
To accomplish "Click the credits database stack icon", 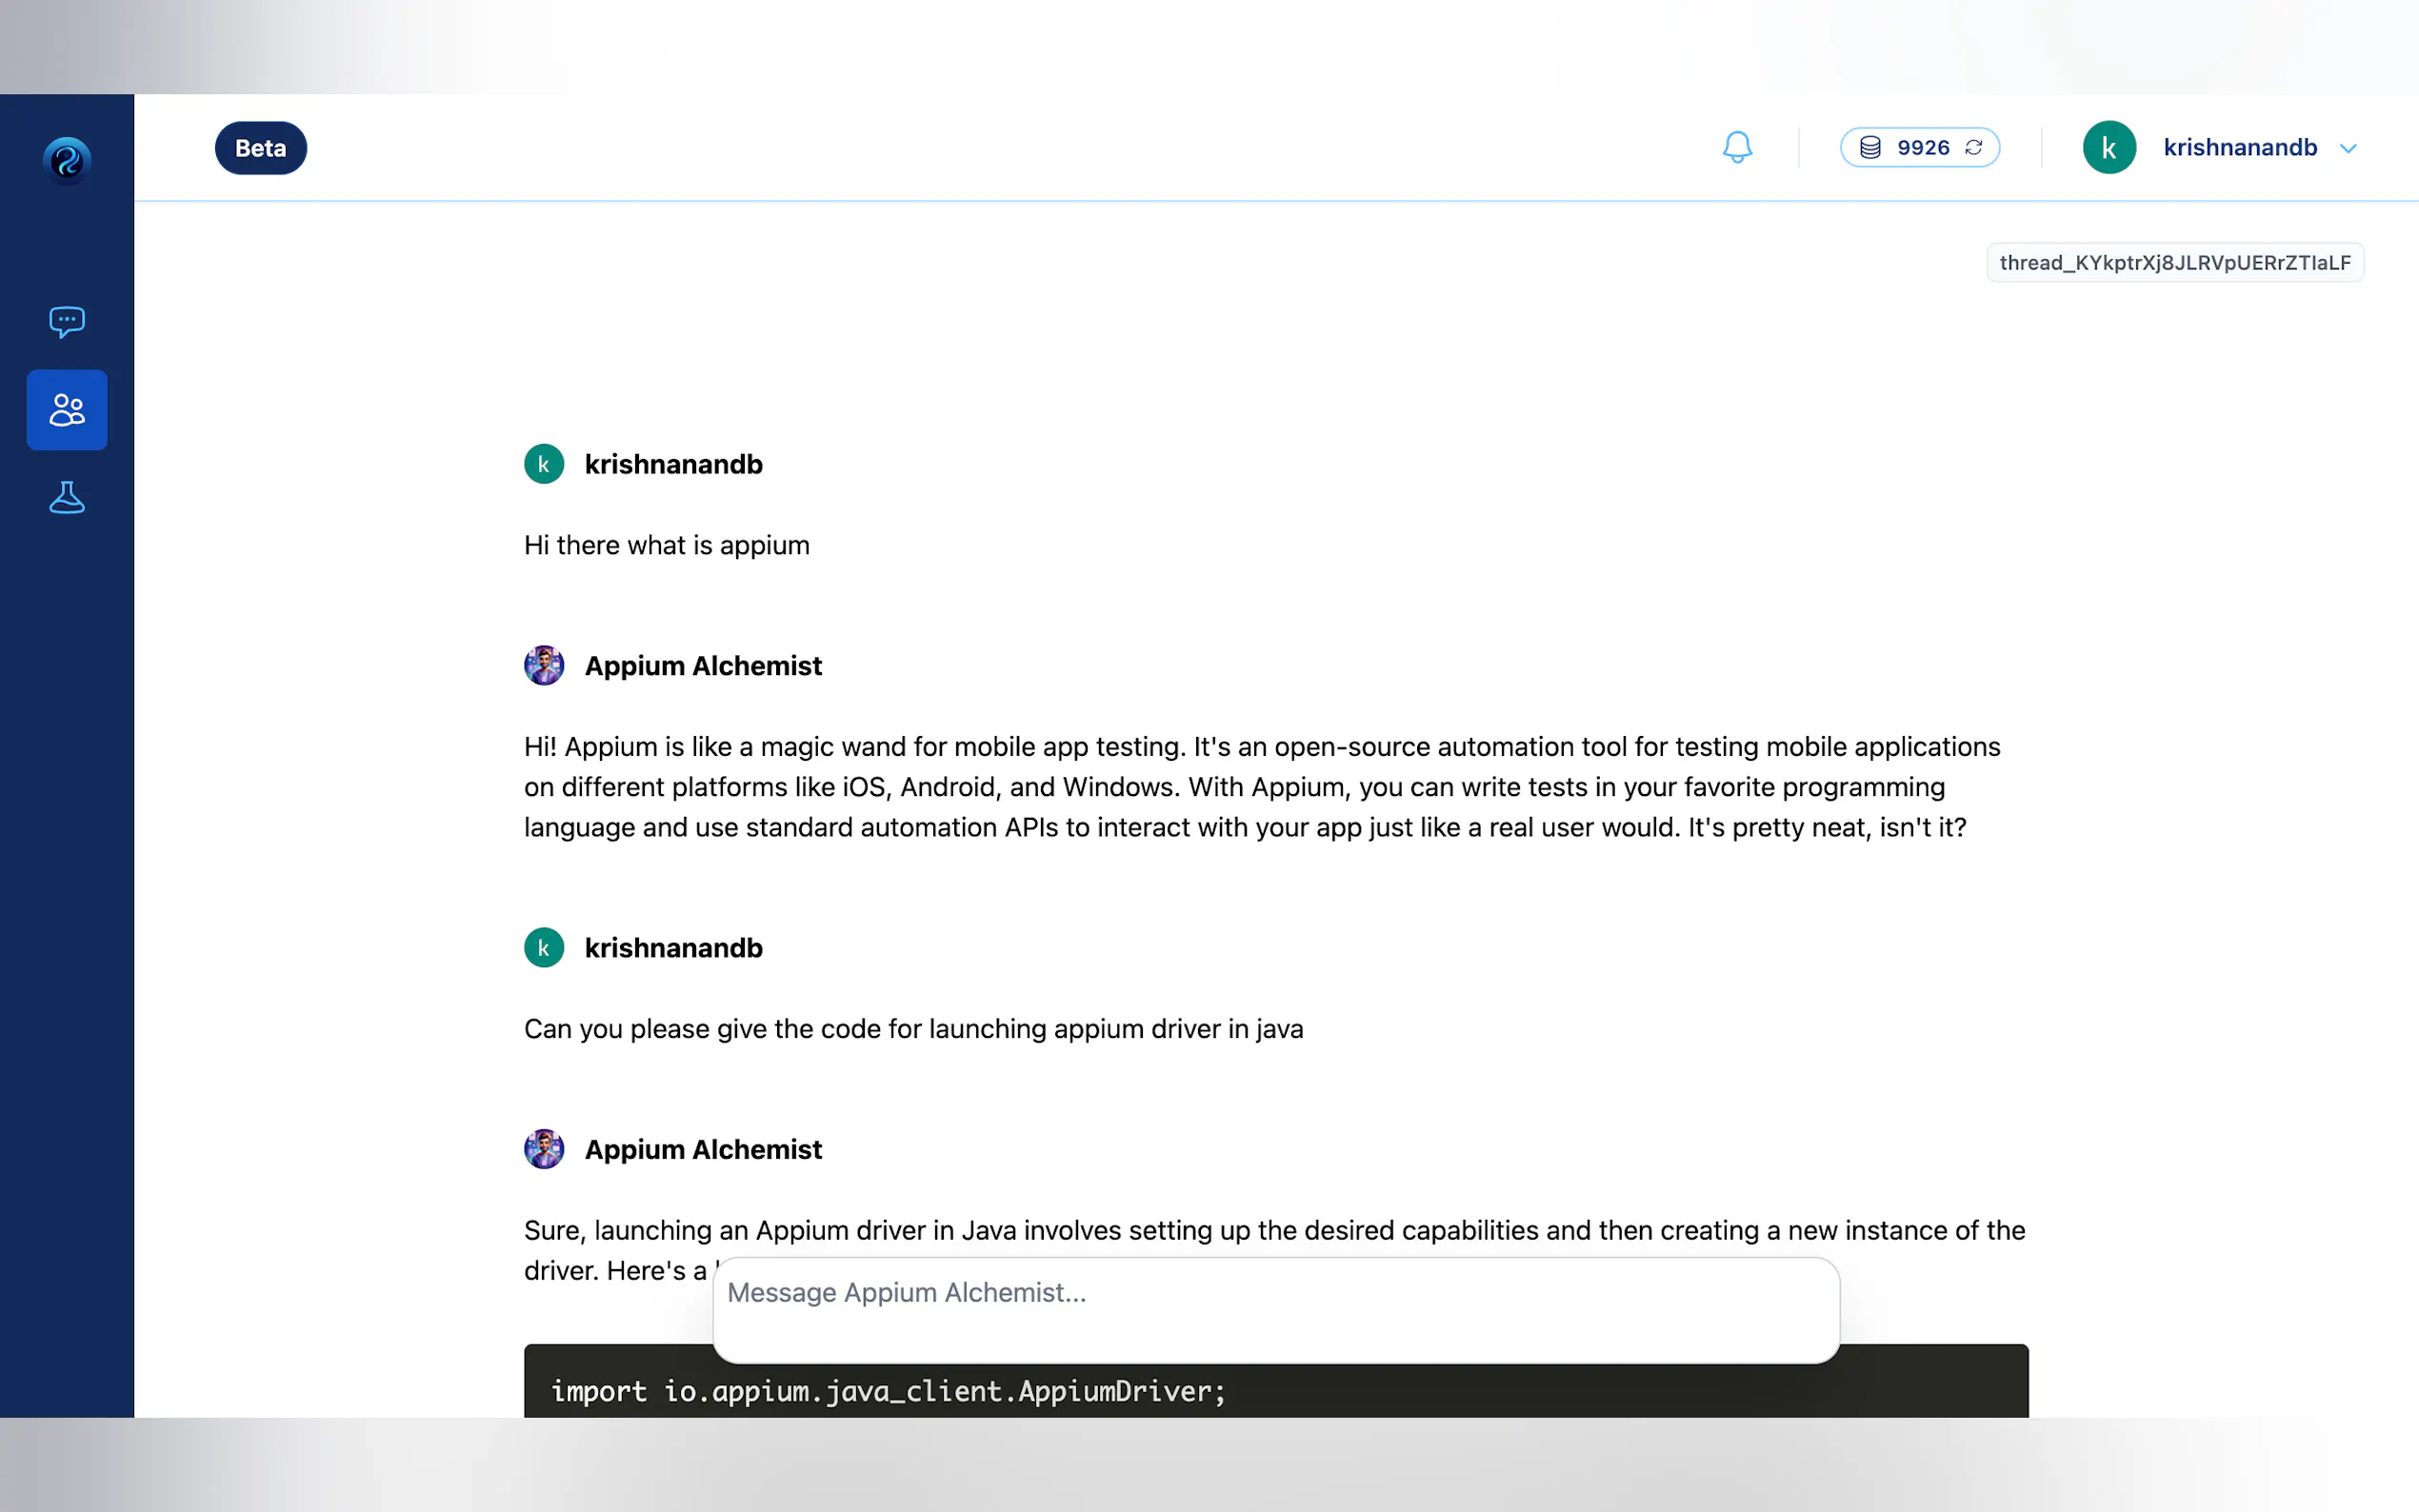I will coord(1870,148).
